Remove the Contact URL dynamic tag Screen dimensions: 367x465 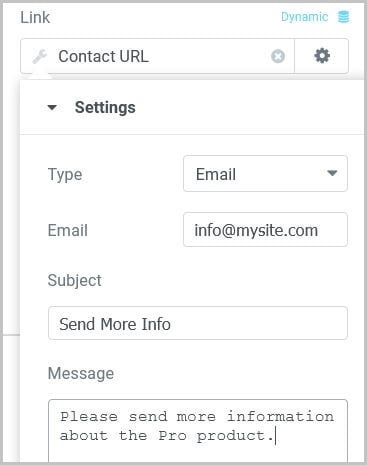278,56
